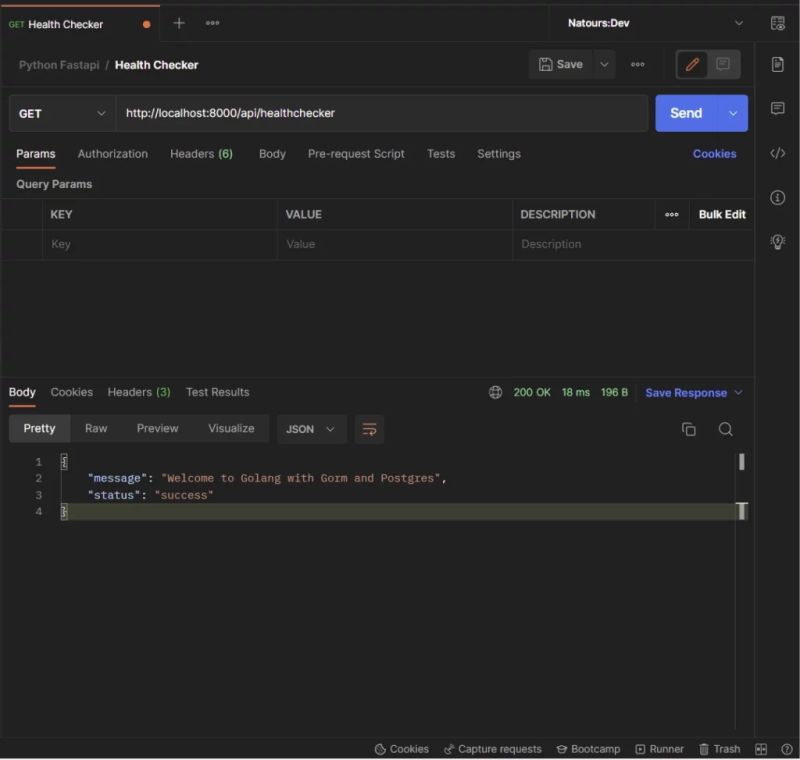Open the JSON response format dropdown

pyautogui.click(x=311, y=429)
